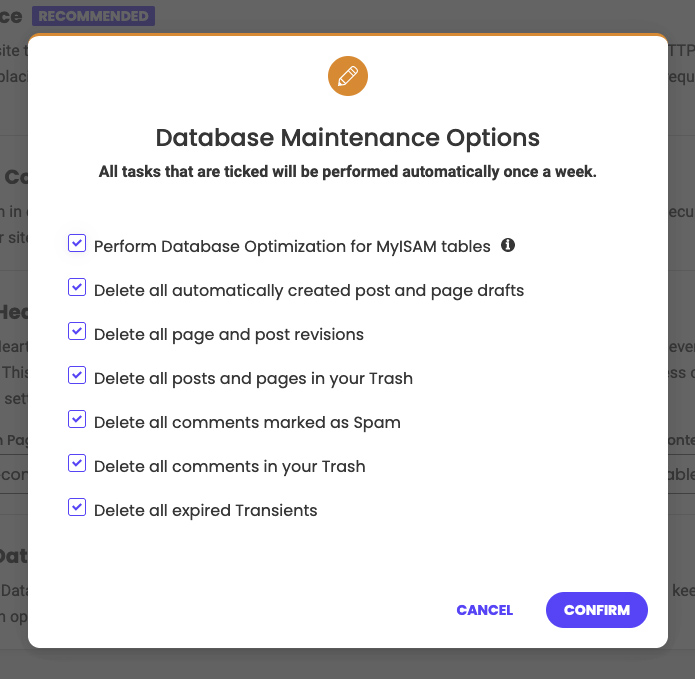Confirm the database maintenance options
Viewport: 695px width, 679px height.
(x=597, y=610)
